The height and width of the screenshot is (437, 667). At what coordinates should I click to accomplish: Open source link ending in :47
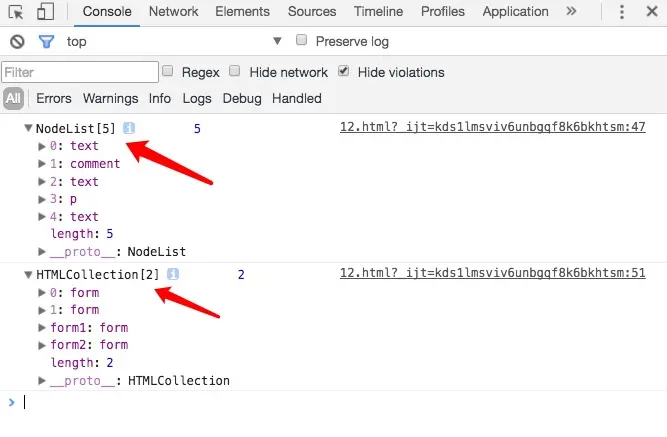click(x=493, y=127)
